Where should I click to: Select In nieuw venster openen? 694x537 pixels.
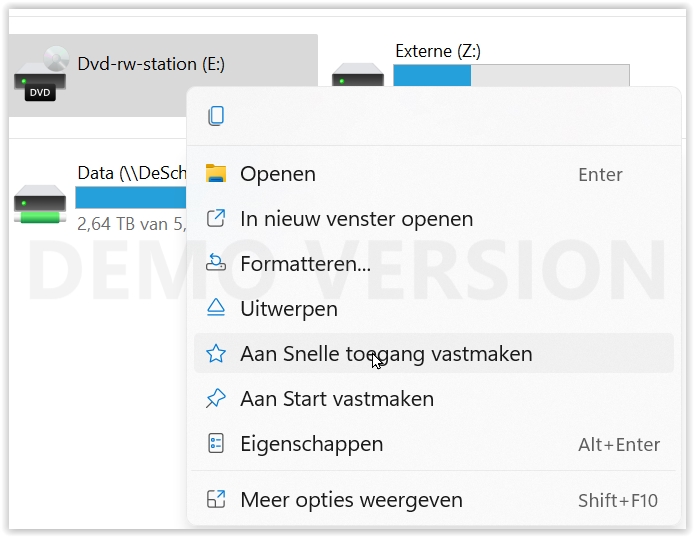pyautogui.click(x=356, y=219)
